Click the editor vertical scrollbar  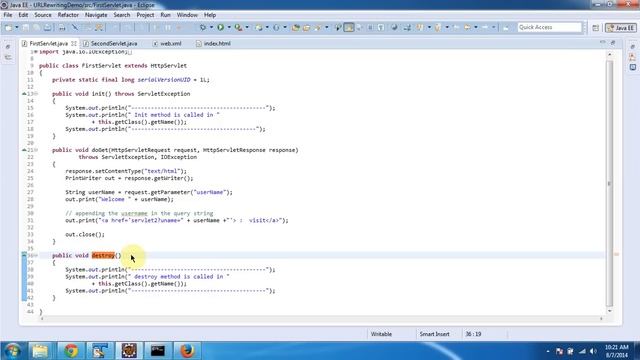click(x=609, y=184)
